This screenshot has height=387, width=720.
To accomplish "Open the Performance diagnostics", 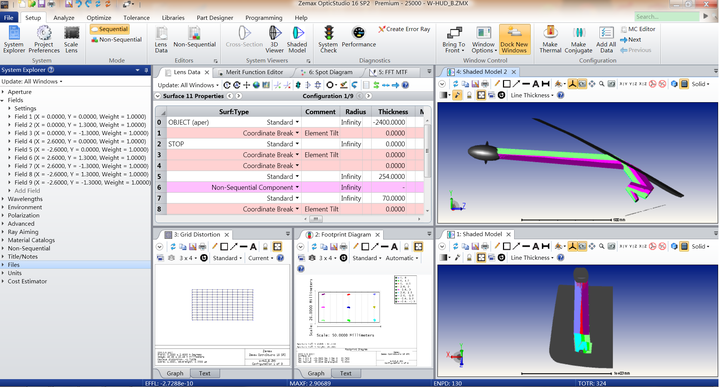I will (359, 38).
